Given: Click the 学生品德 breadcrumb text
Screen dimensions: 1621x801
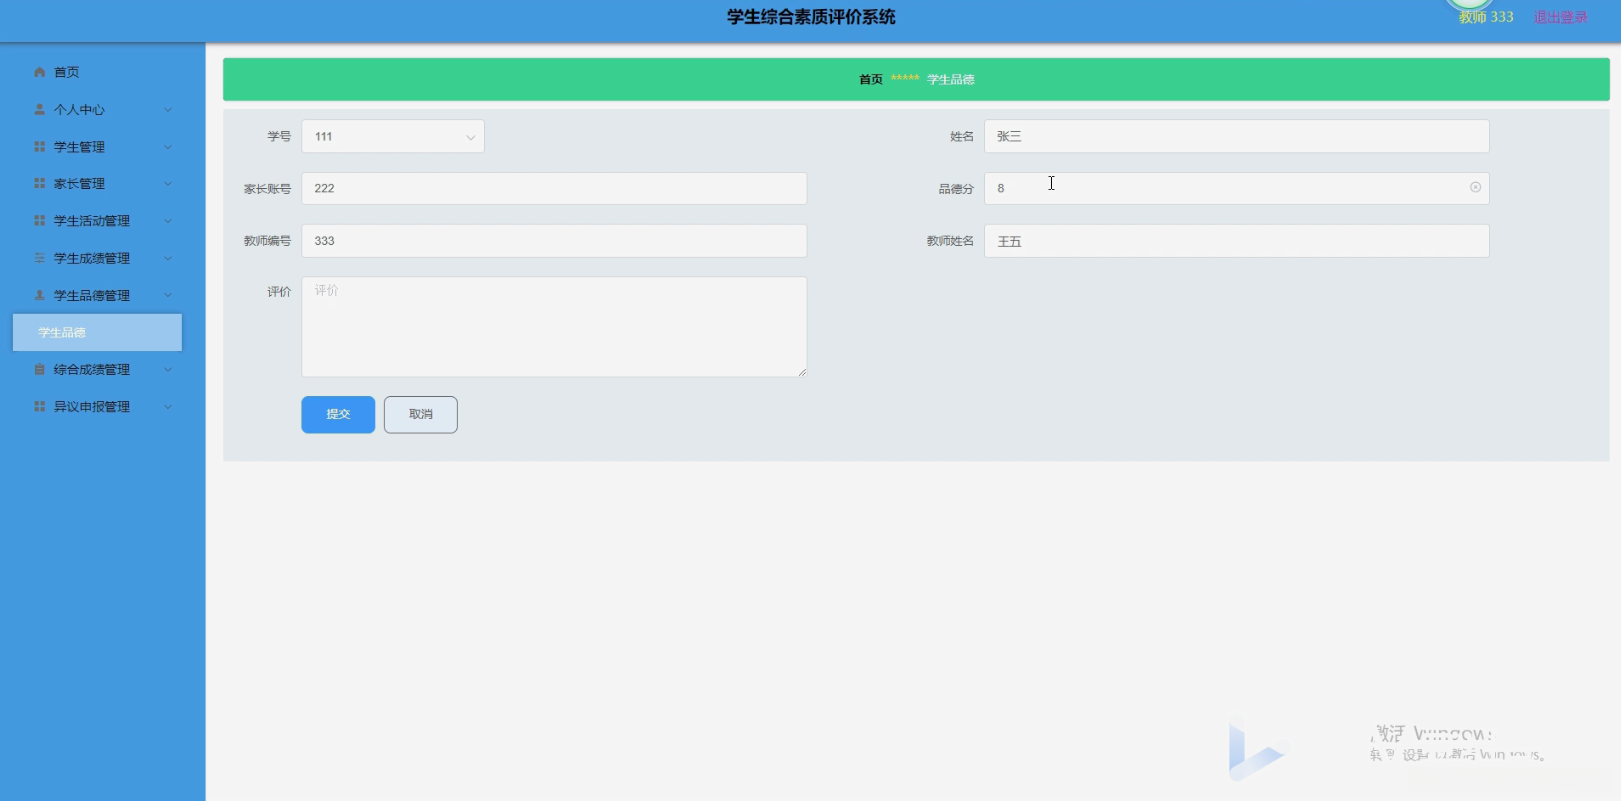Looking at the screenshot, I should point(951,80).
